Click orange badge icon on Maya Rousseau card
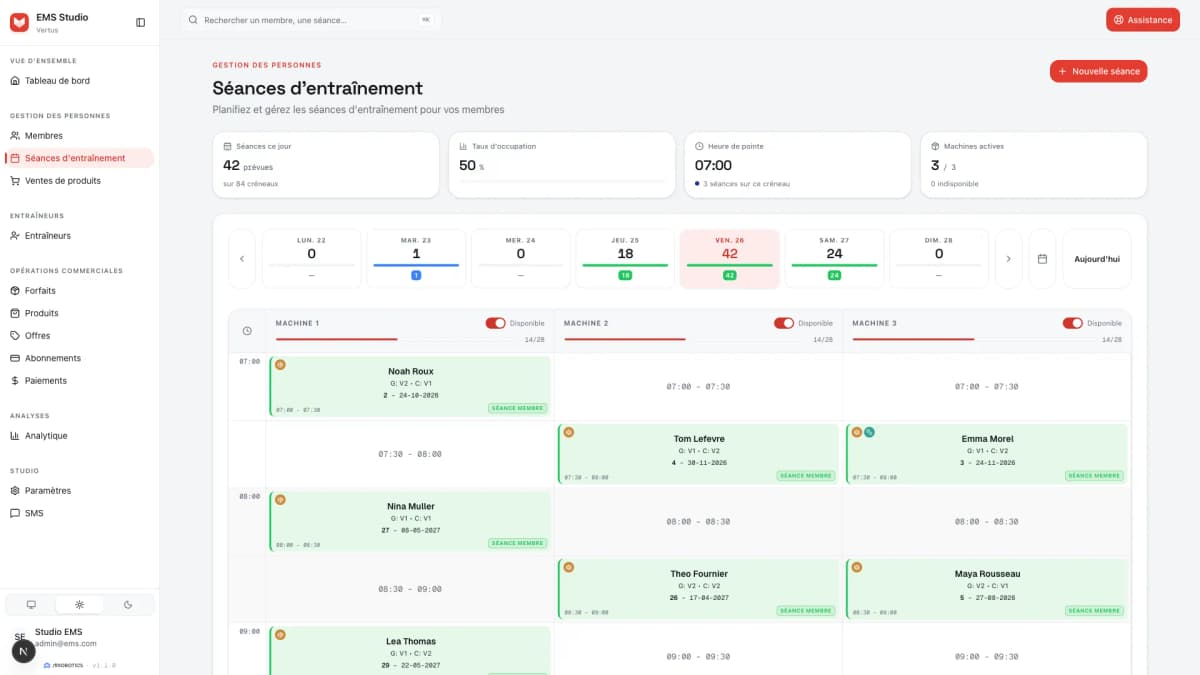Image resolution: width=1200 pixels, height=675 pixels. tap(857, 567)
